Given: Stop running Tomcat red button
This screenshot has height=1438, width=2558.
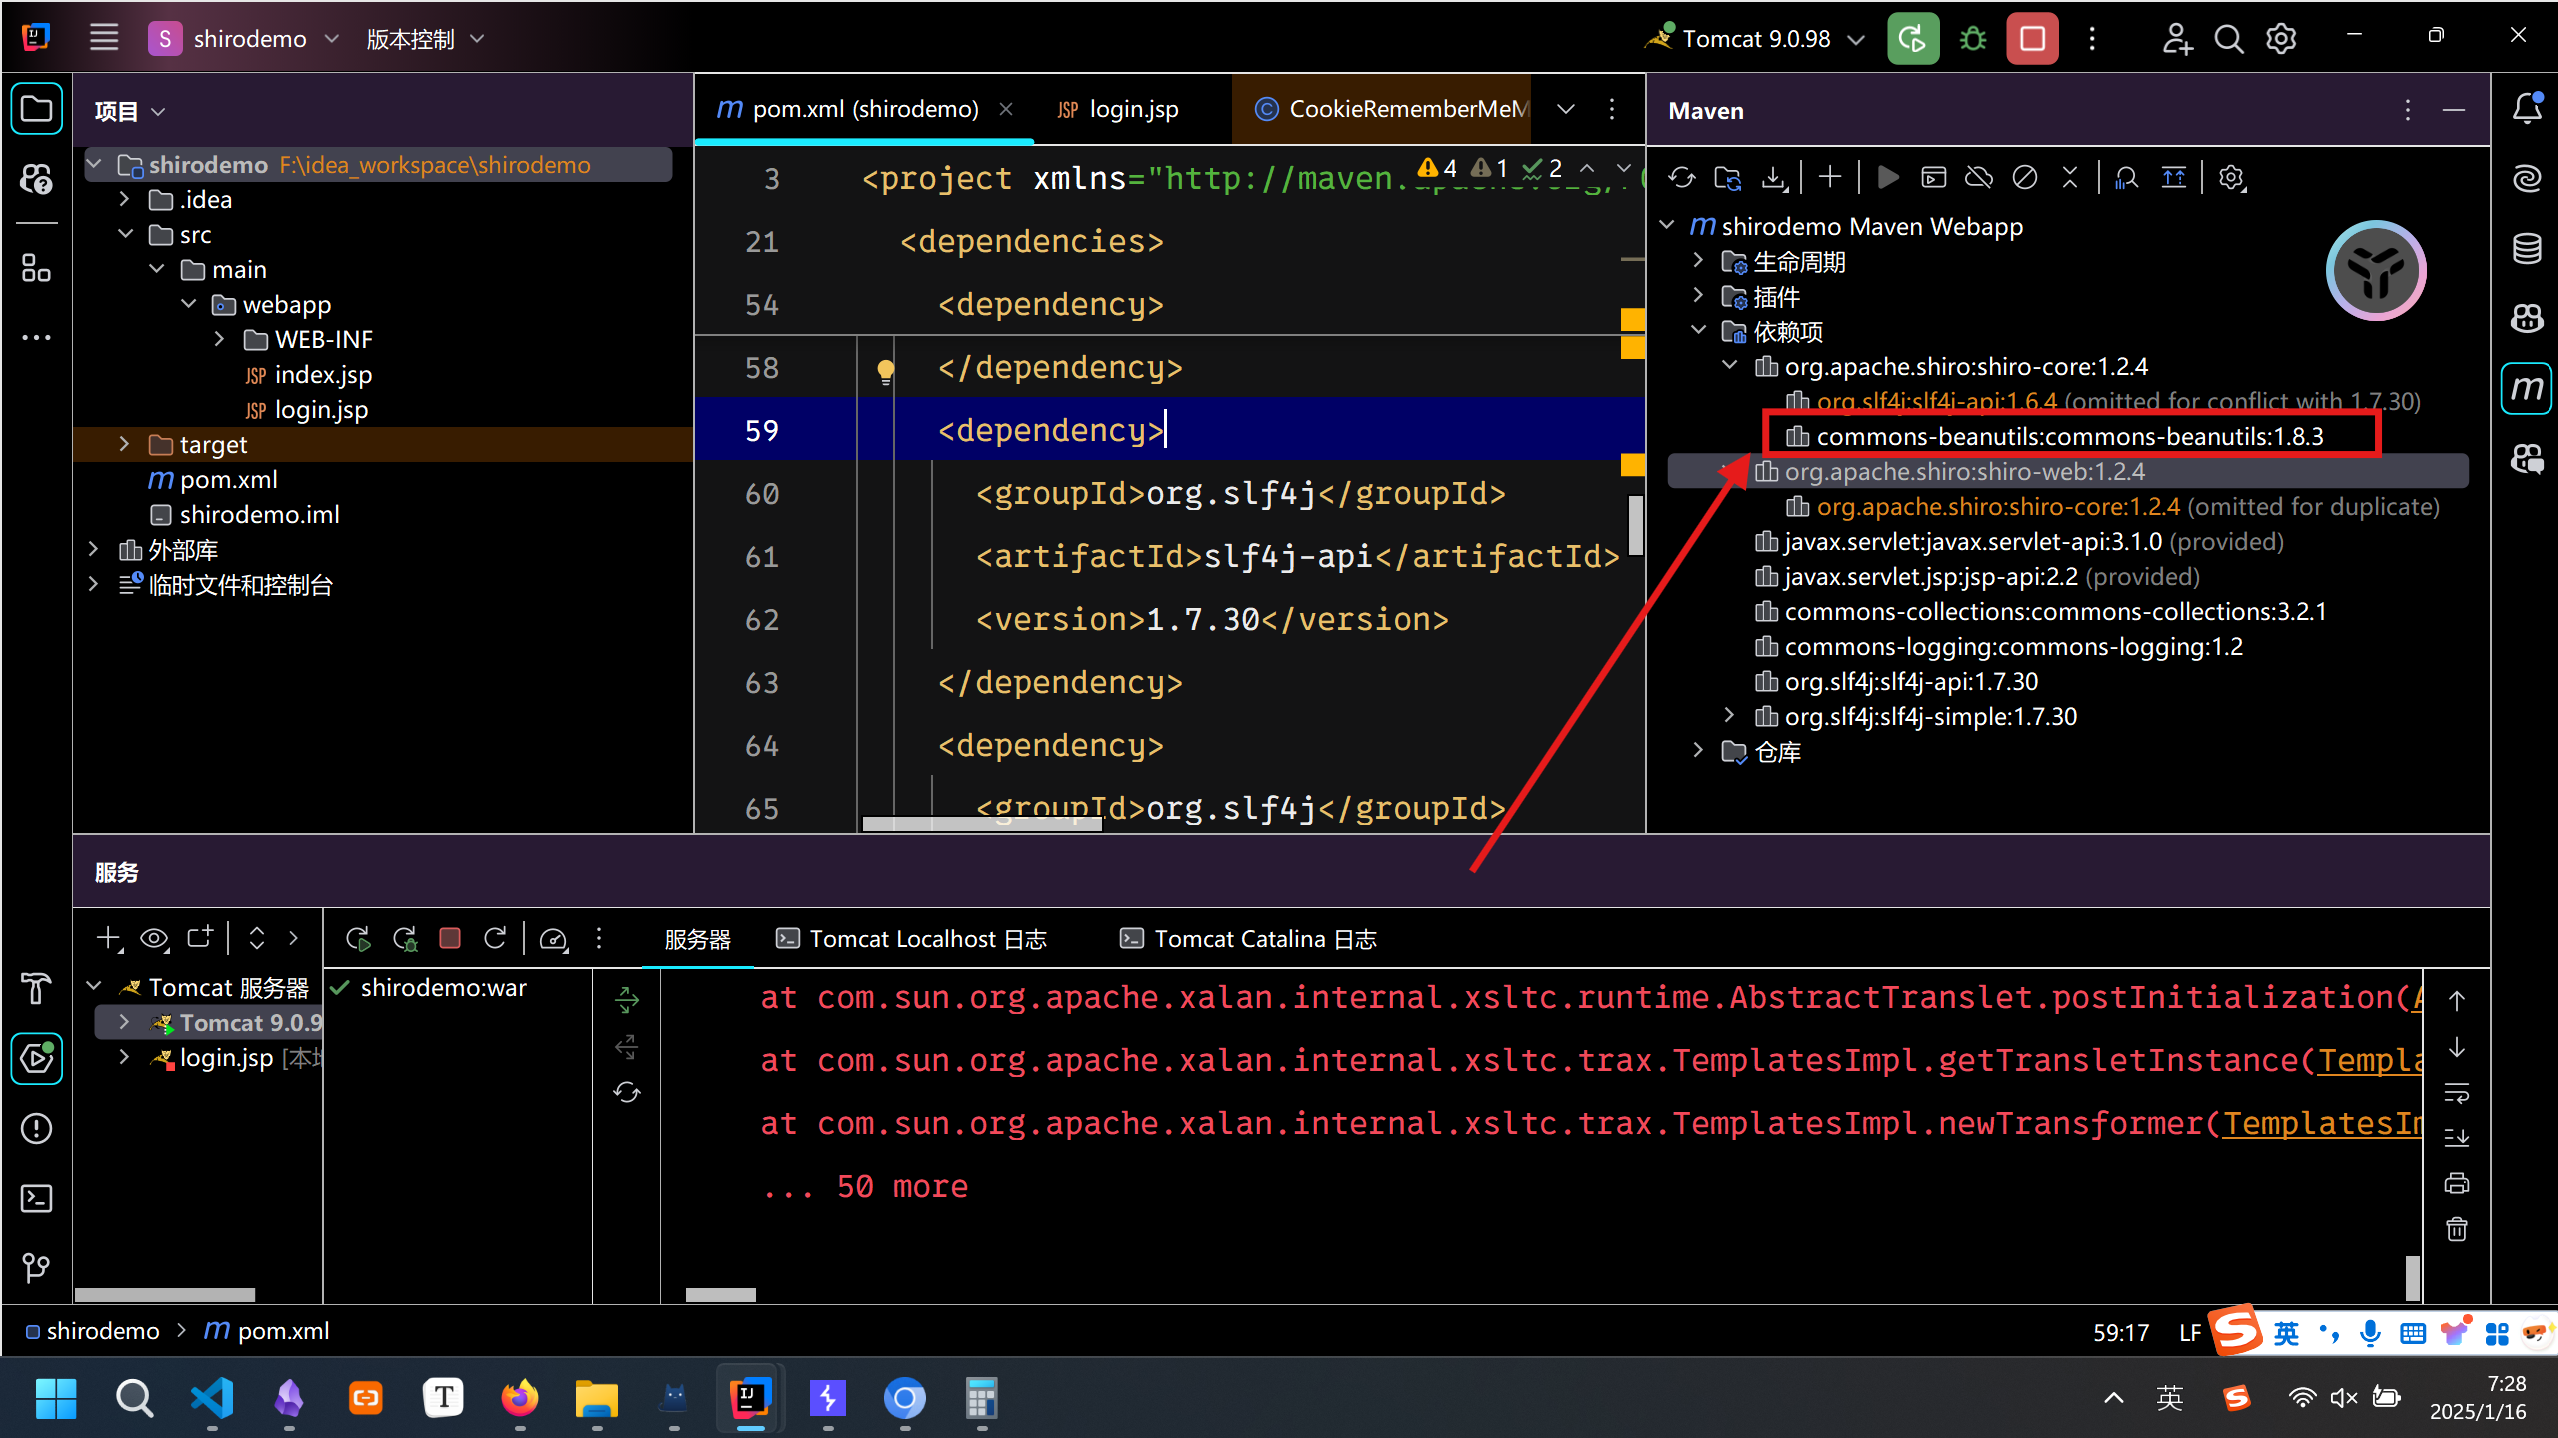Looking at the screenshot, I should (2032, 39).
